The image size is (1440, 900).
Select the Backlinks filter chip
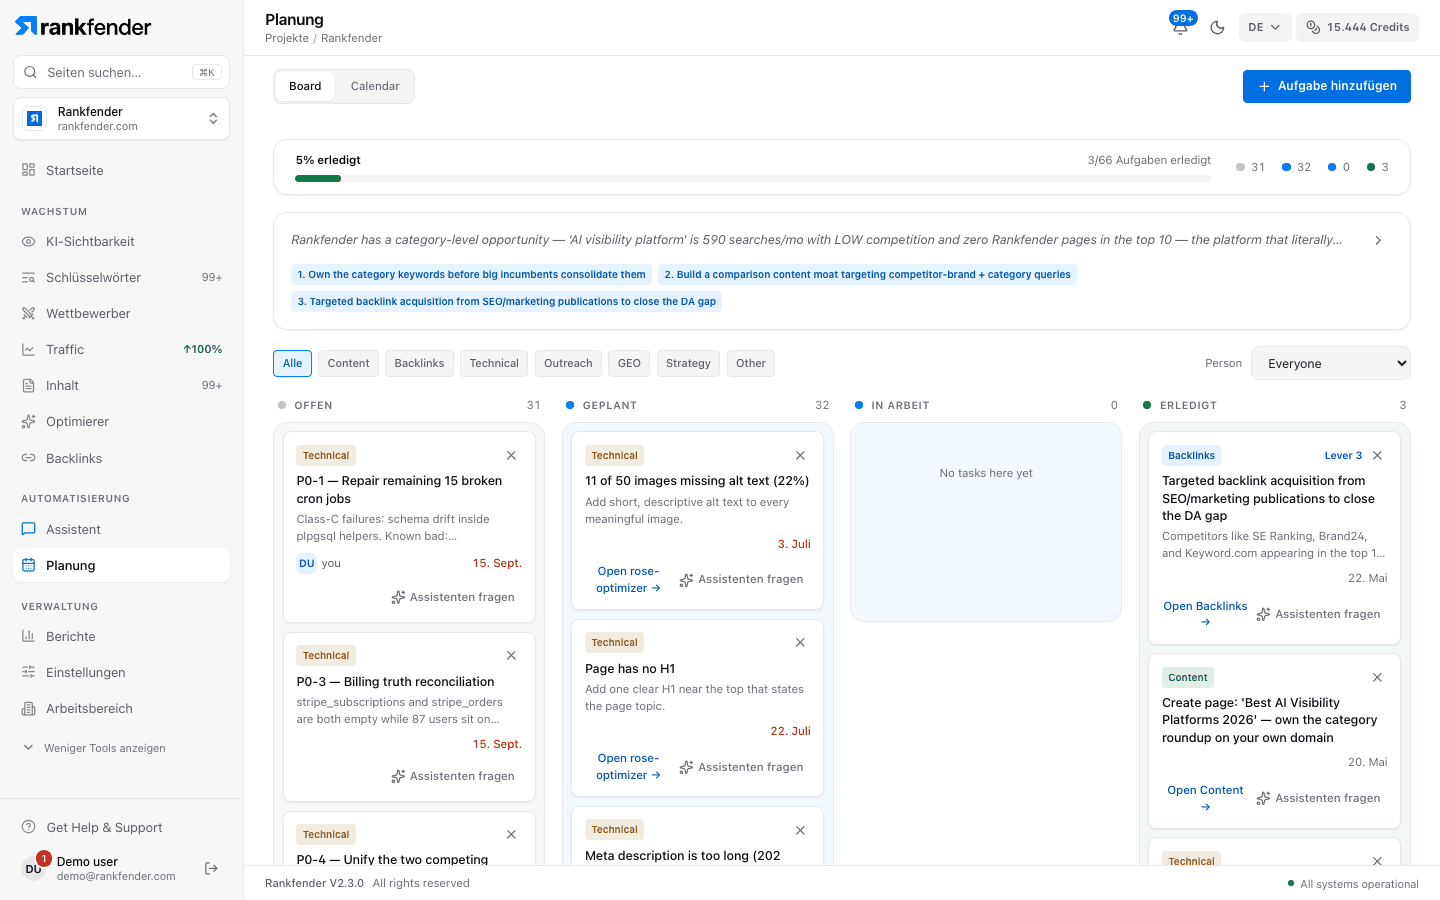[419, 363]
